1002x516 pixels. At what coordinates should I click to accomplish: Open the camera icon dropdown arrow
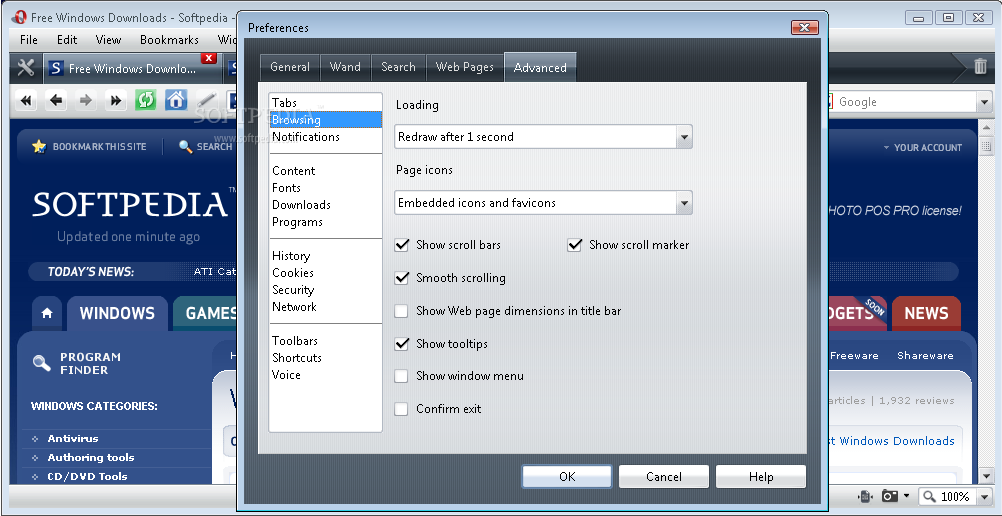click(906, 496)
